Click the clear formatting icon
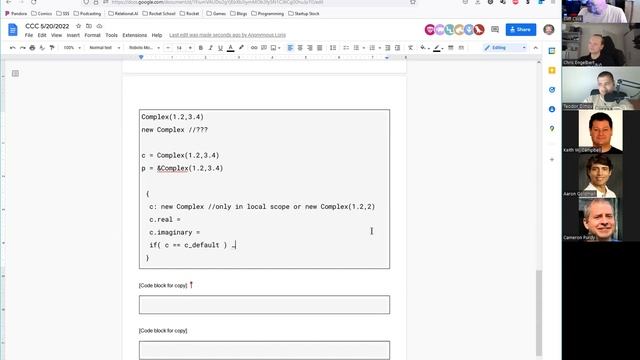 pyautogui.click(x=411, y=48)
